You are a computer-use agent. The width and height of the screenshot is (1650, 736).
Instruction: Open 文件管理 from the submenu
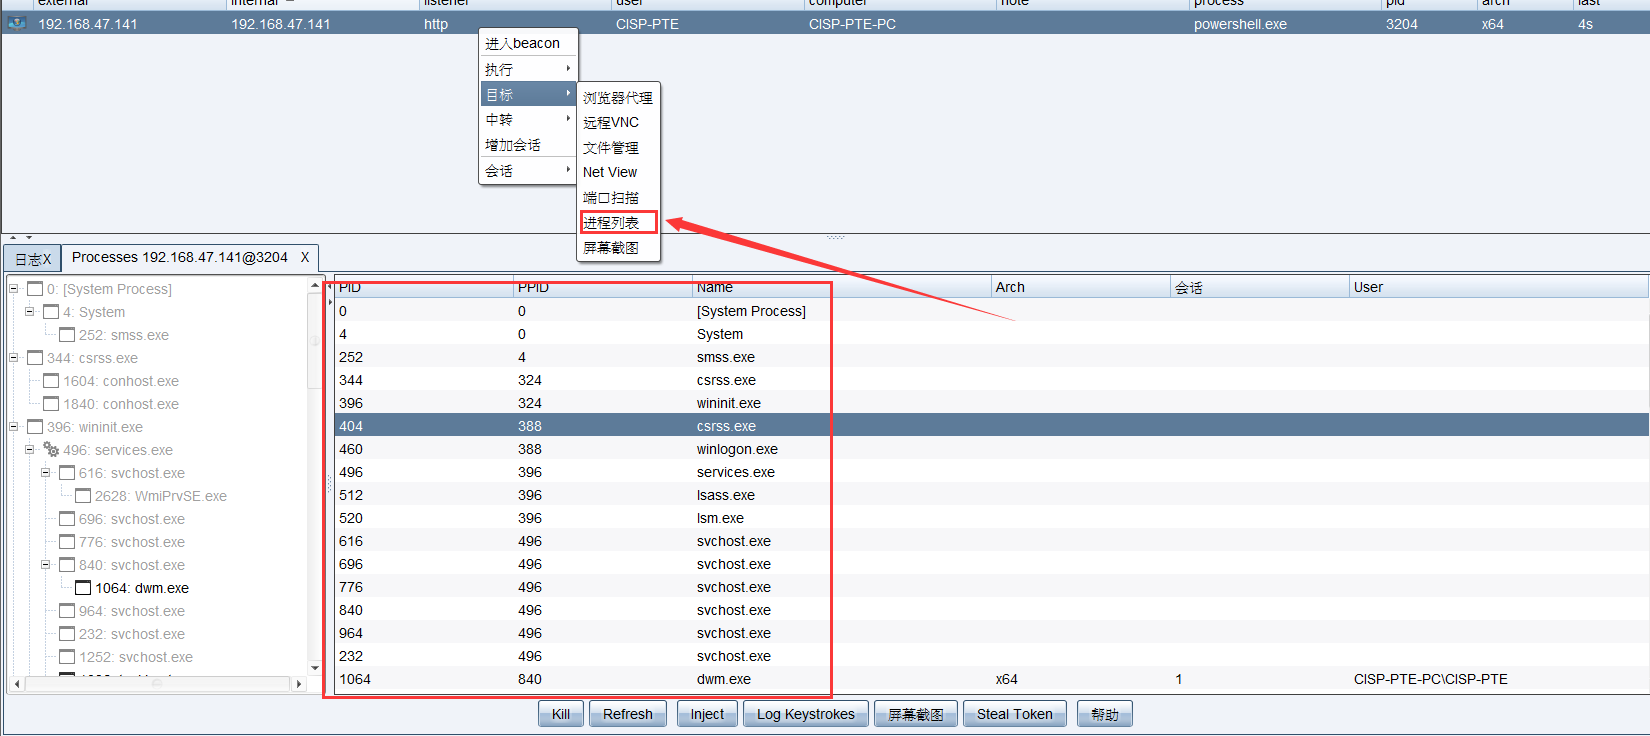click(618, 147)
